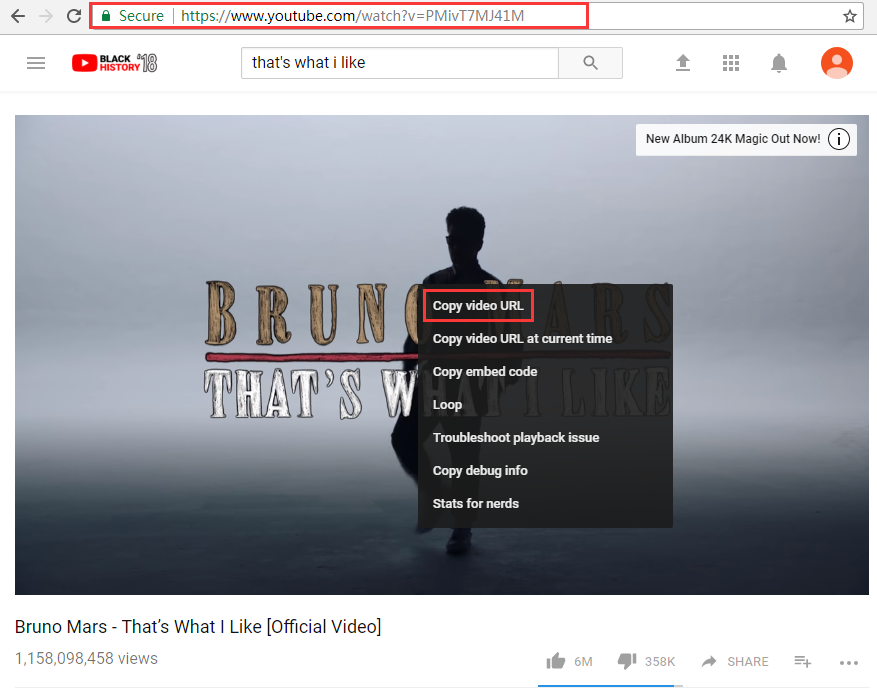Open the account avatar menu

pos(837,63)
